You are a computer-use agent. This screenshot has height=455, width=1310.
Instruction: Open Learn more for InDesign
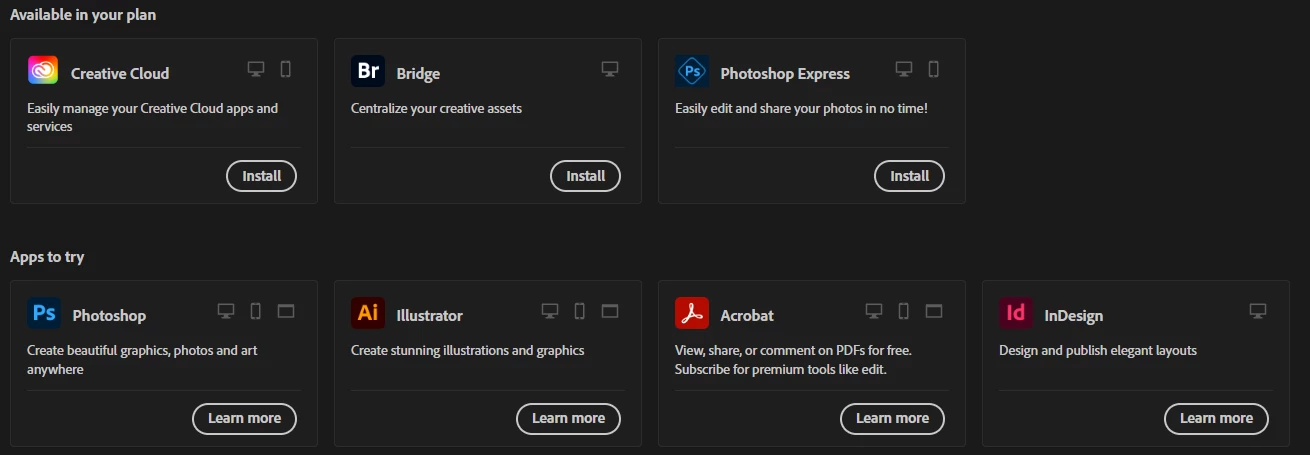[x=1216, y=418]
